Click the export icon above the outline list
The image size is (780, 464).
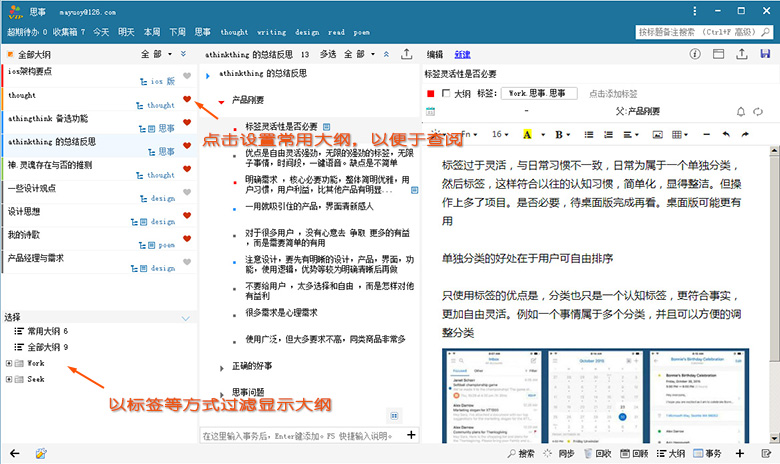pos(406,54)
